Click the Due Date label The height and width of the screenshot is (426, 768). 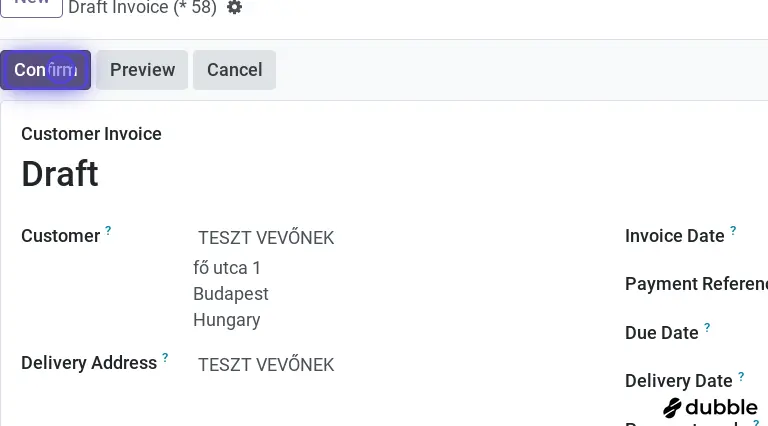(661, 333)
